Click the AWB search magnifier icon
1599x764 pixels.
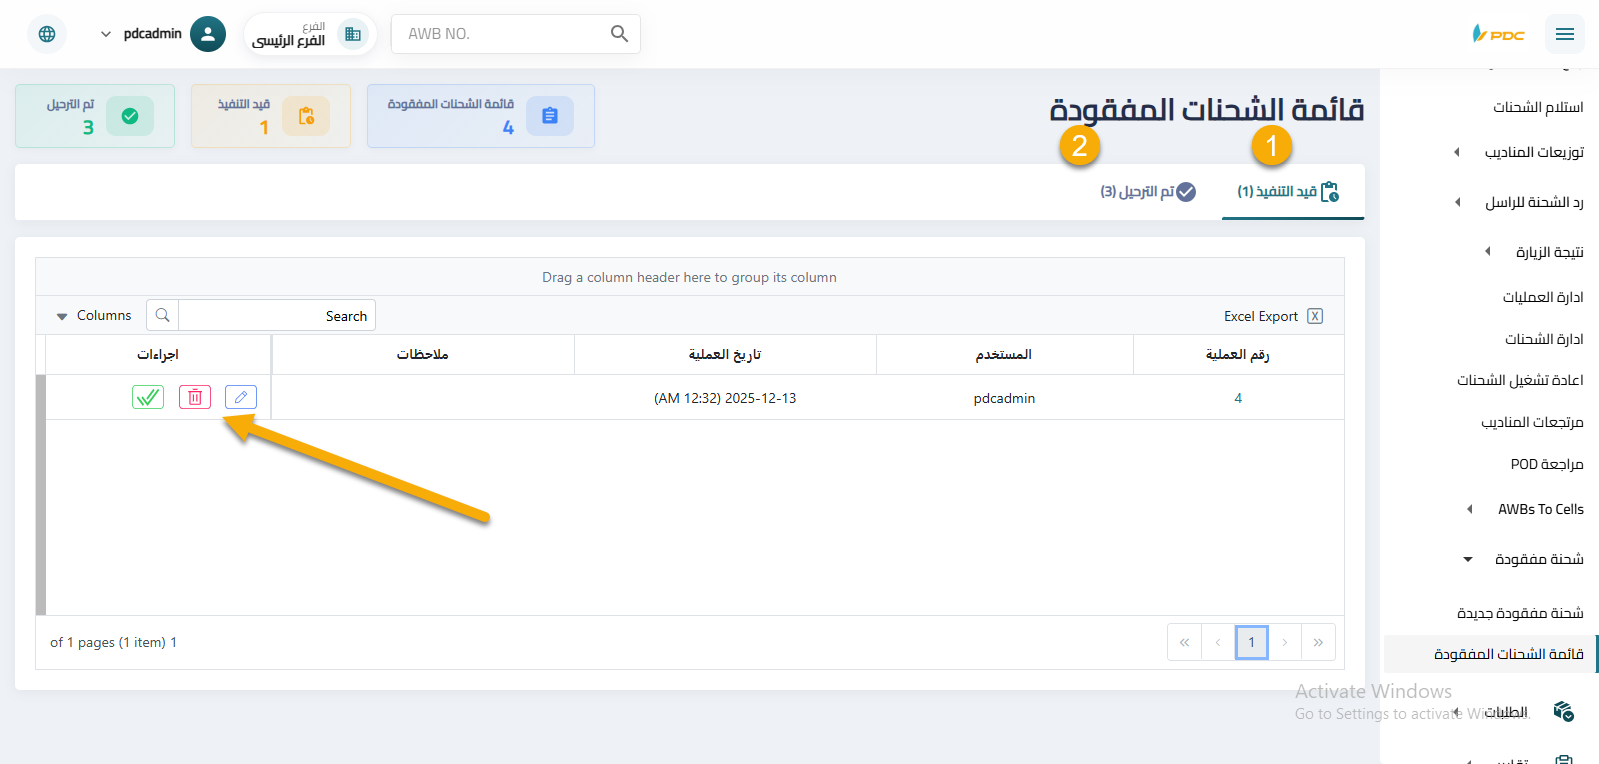point(619,34)
